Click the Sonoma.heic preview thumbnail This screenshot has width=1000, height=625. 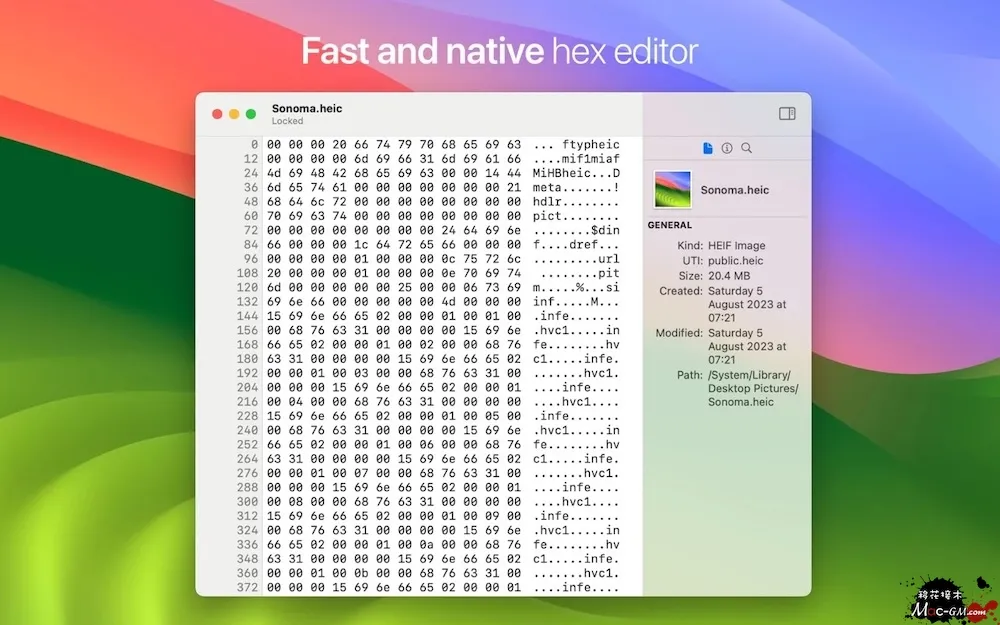click(673, 189)
